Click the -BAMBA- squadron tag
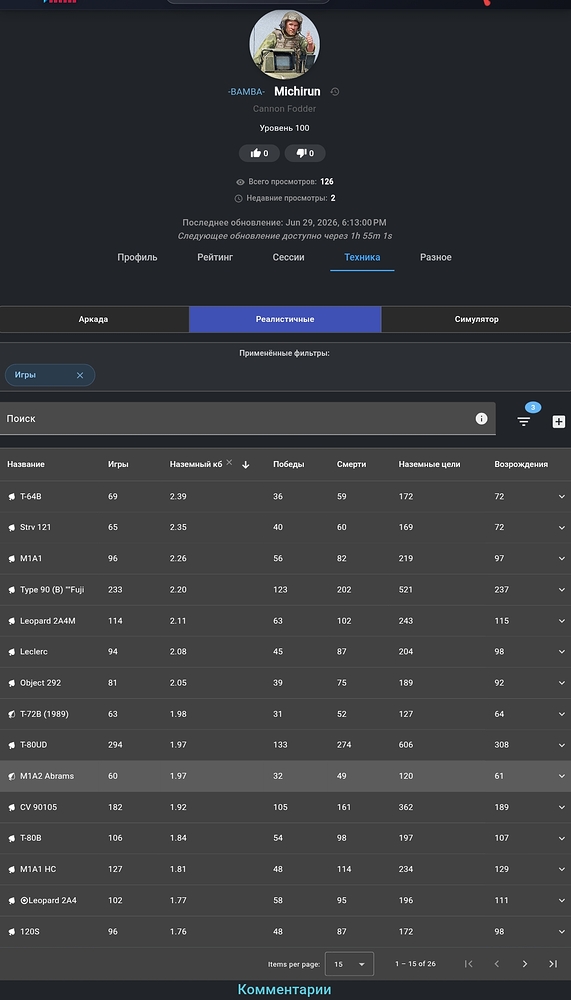571x1000 pixels. 246,92
